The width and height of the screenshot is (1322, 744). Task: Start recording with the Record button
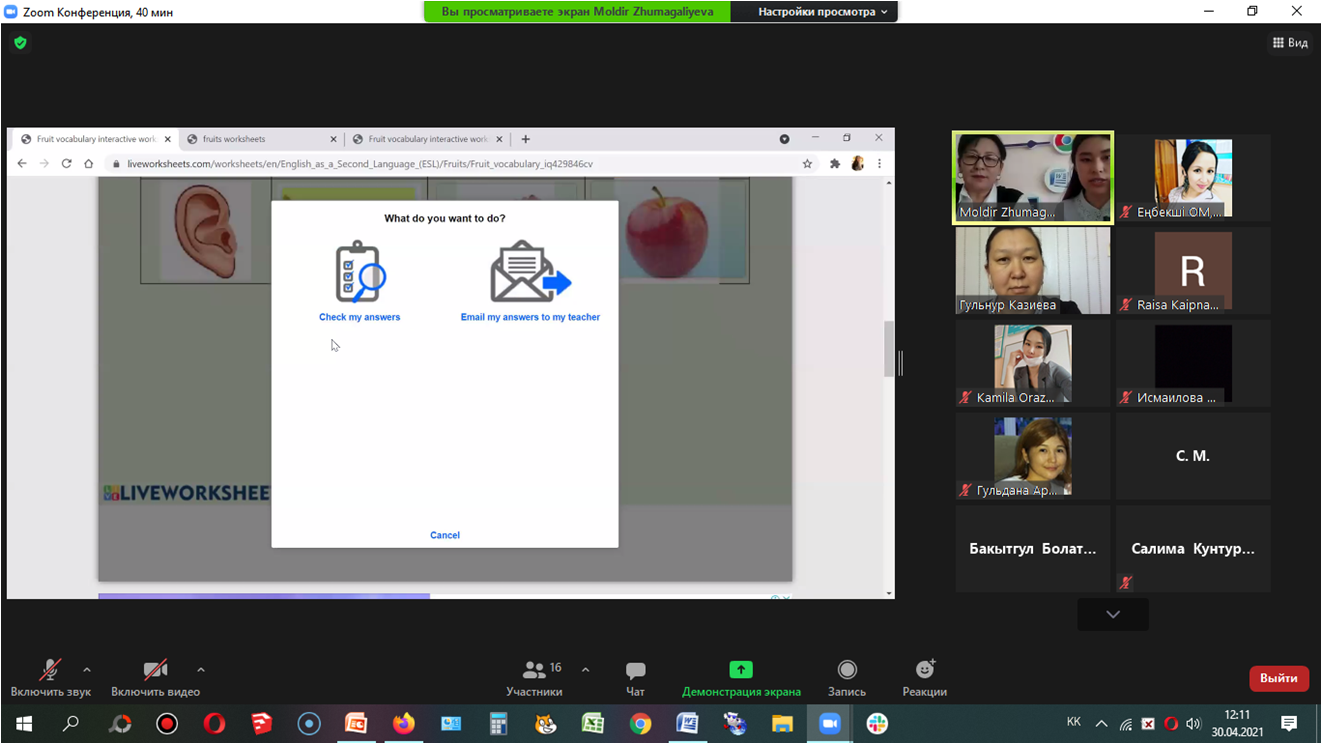coord(846,677)
